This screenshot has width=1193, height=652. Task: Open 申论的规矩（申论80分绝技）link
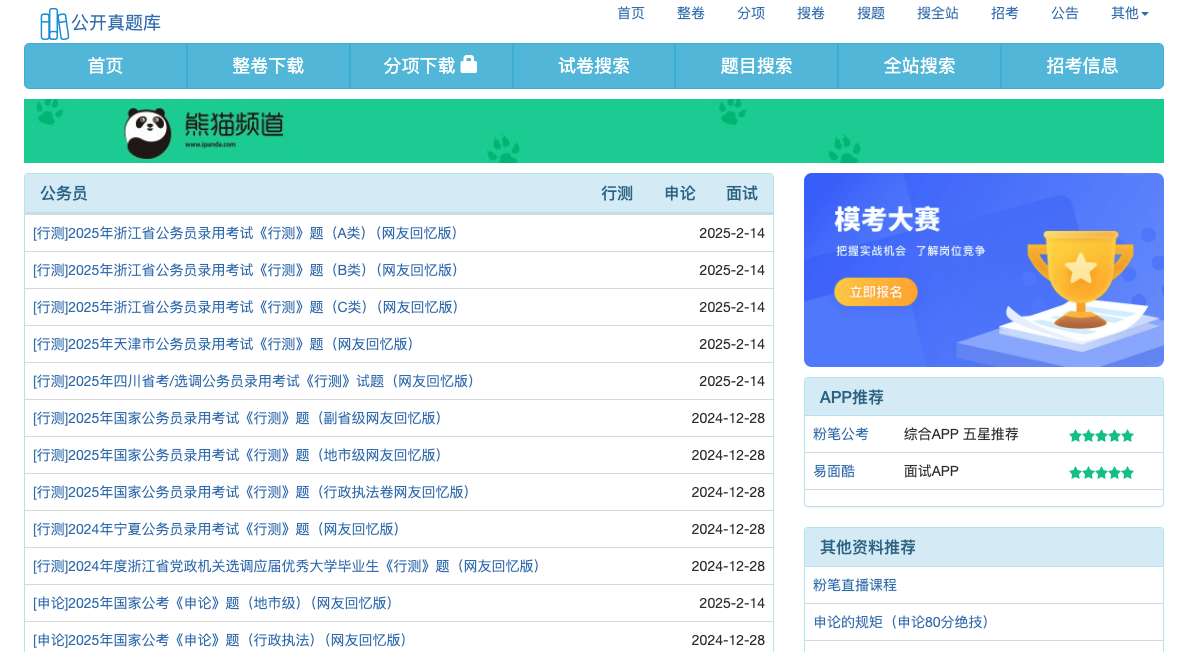click(x=901, y=622)
